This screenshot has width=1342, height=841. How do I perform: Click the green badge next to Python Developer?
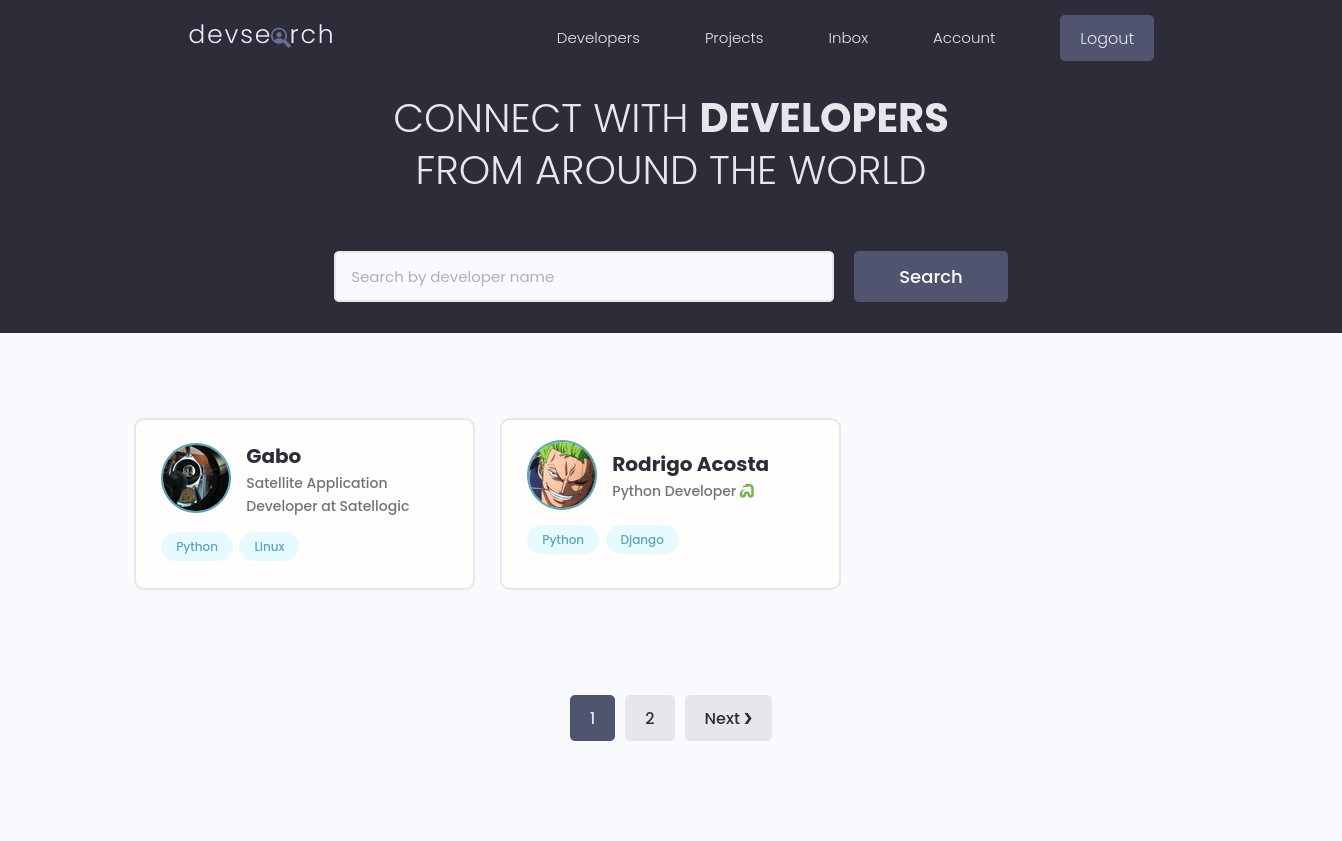tap(747, 491)
